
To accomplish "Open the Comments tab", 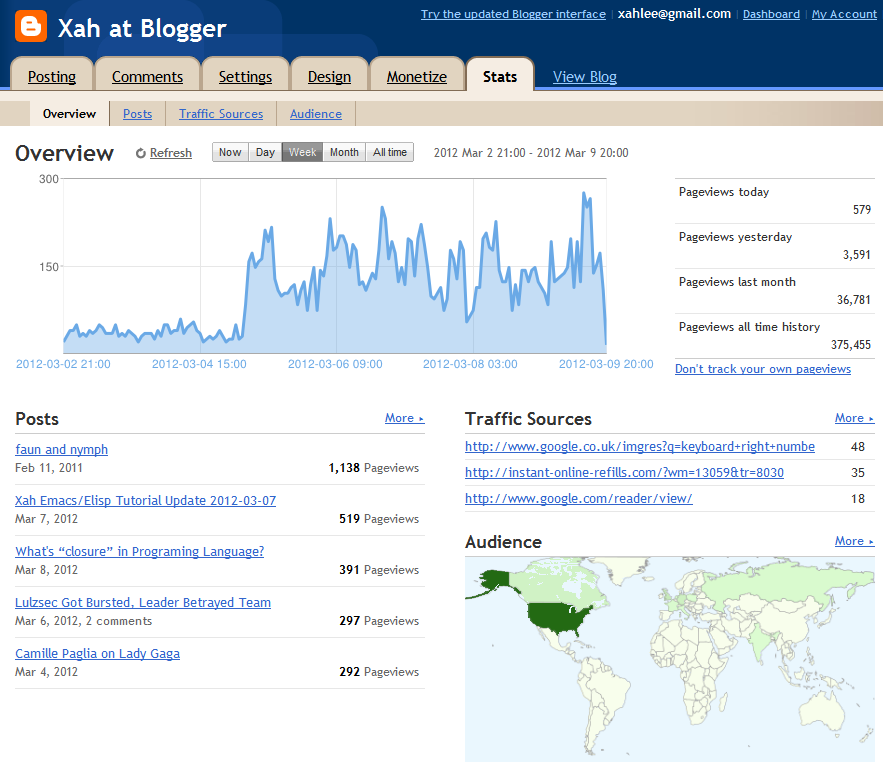I will coord(147,76).
